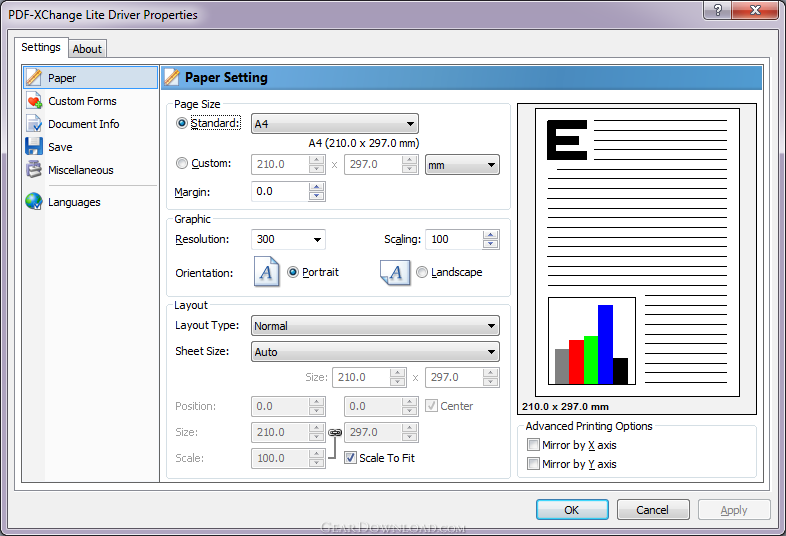
Task: Open Custom Forms via its heart icon
Action: 34,101
